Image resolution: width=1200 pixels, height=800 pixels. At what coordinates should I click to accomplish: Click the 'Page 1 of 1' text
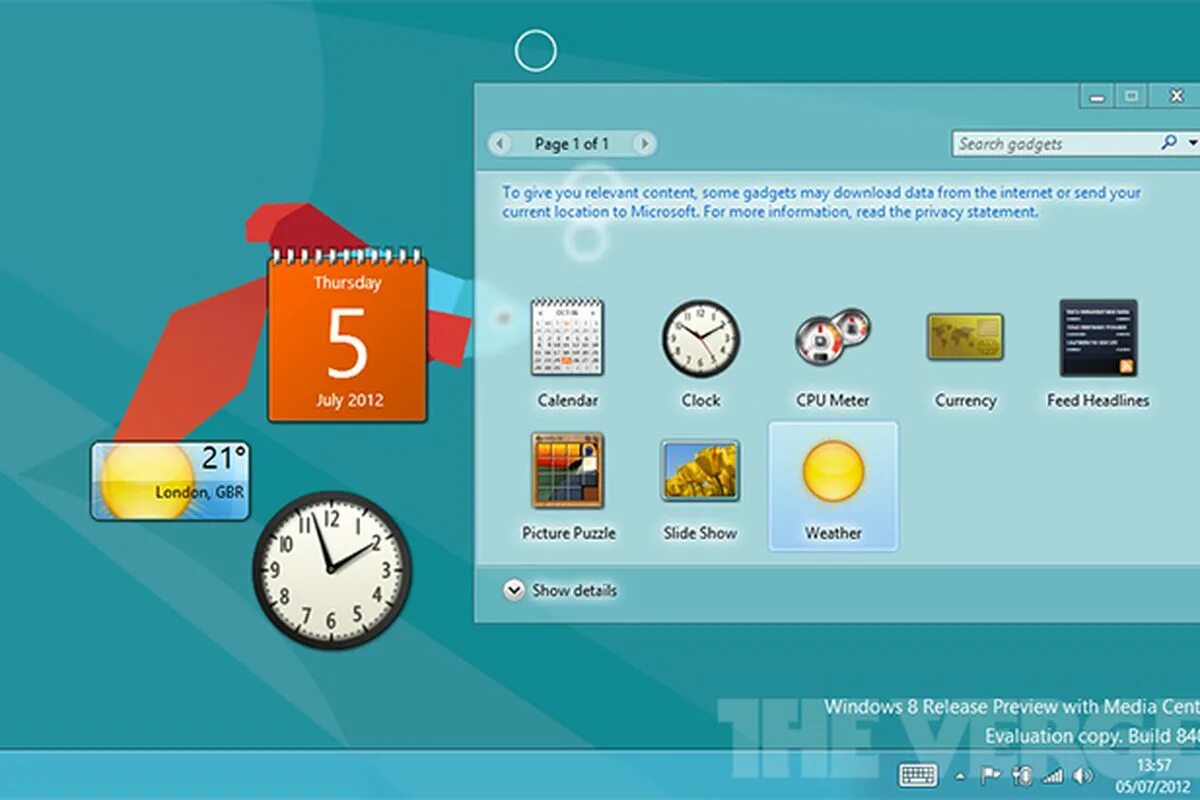click(572, 144)
